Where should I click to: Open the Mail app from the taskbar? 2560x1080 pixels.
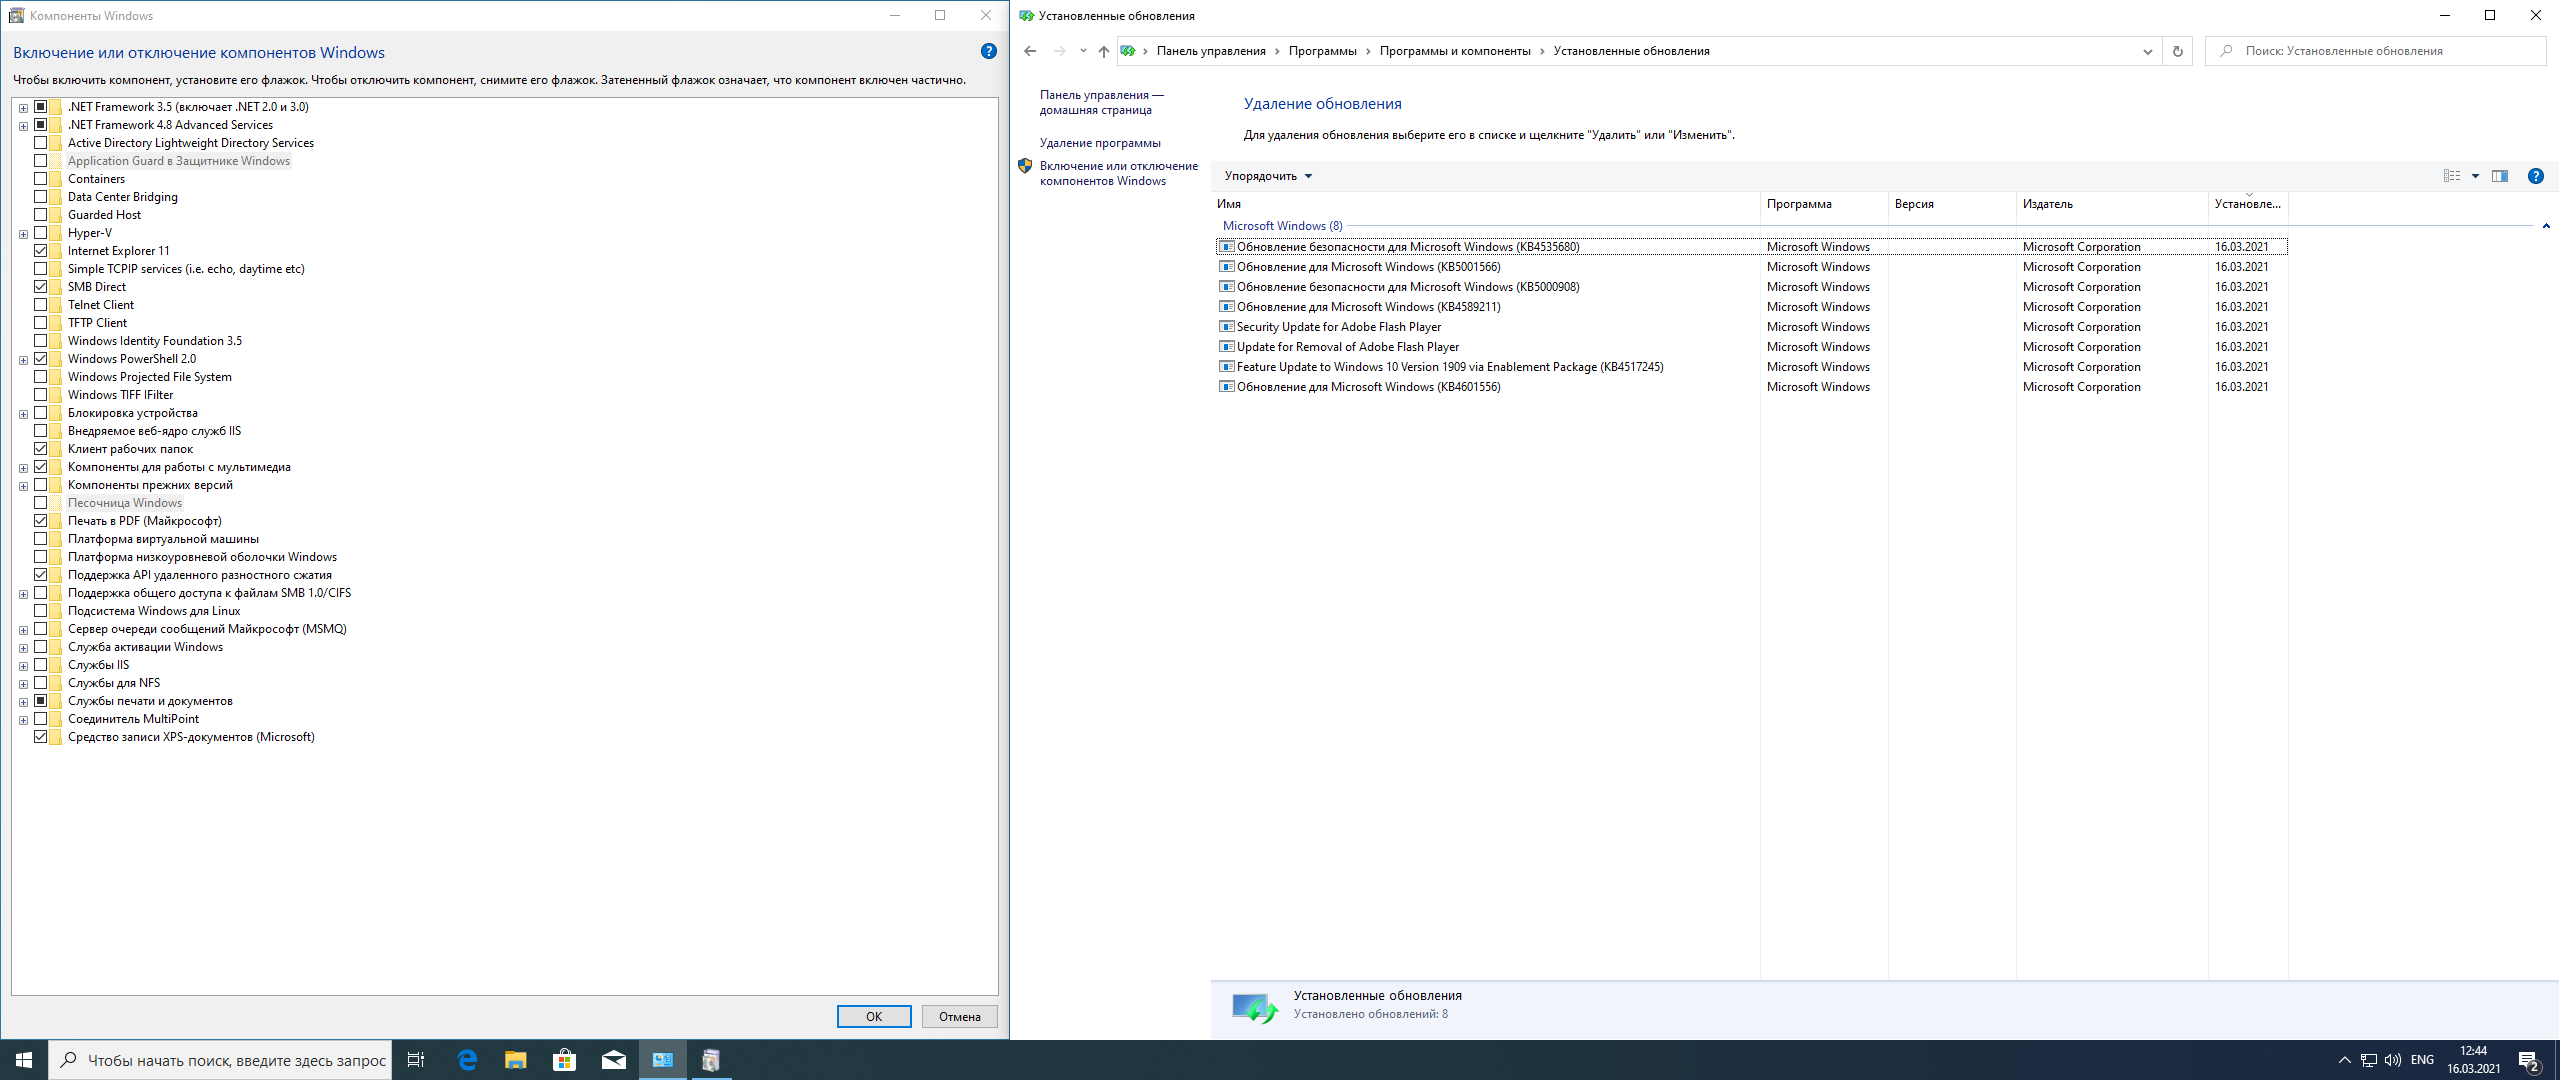pyautogui.click(x=614, y=1060)
